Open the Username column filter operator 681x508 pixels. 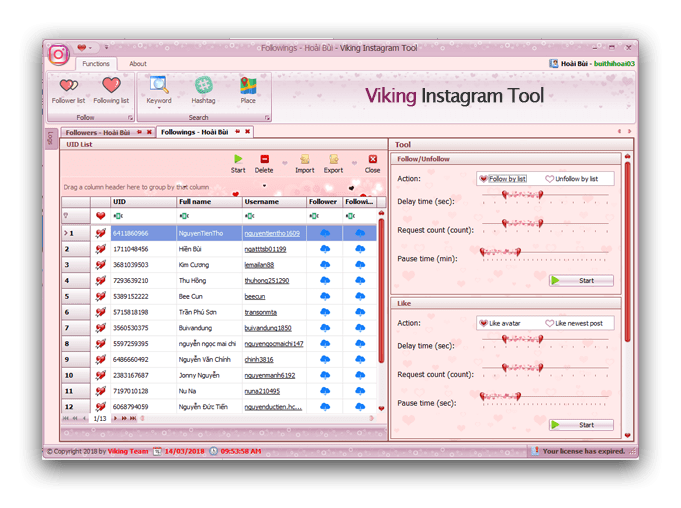pyautogui.click(x=249, y=216)
